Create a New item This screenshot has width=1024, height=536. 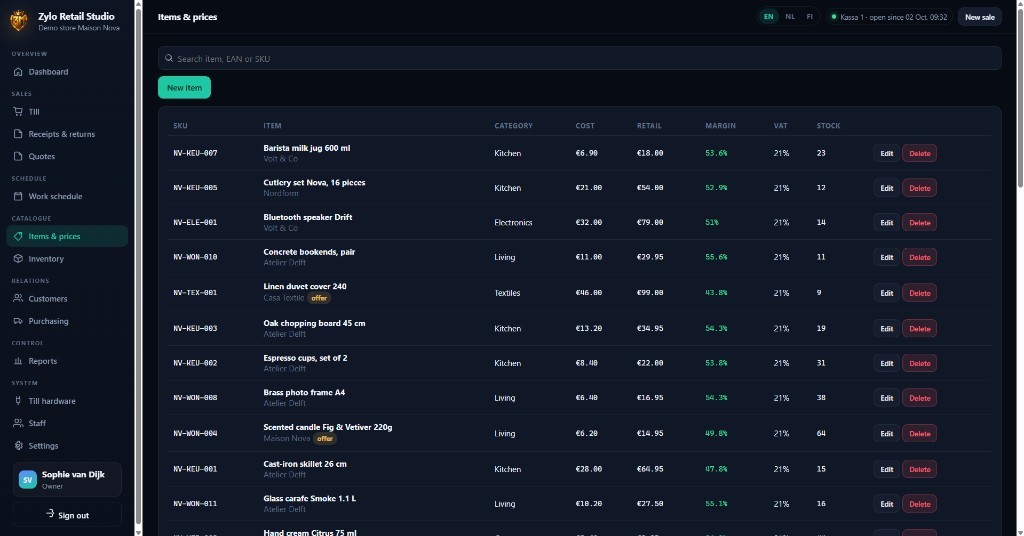click(x=184, y=87)
